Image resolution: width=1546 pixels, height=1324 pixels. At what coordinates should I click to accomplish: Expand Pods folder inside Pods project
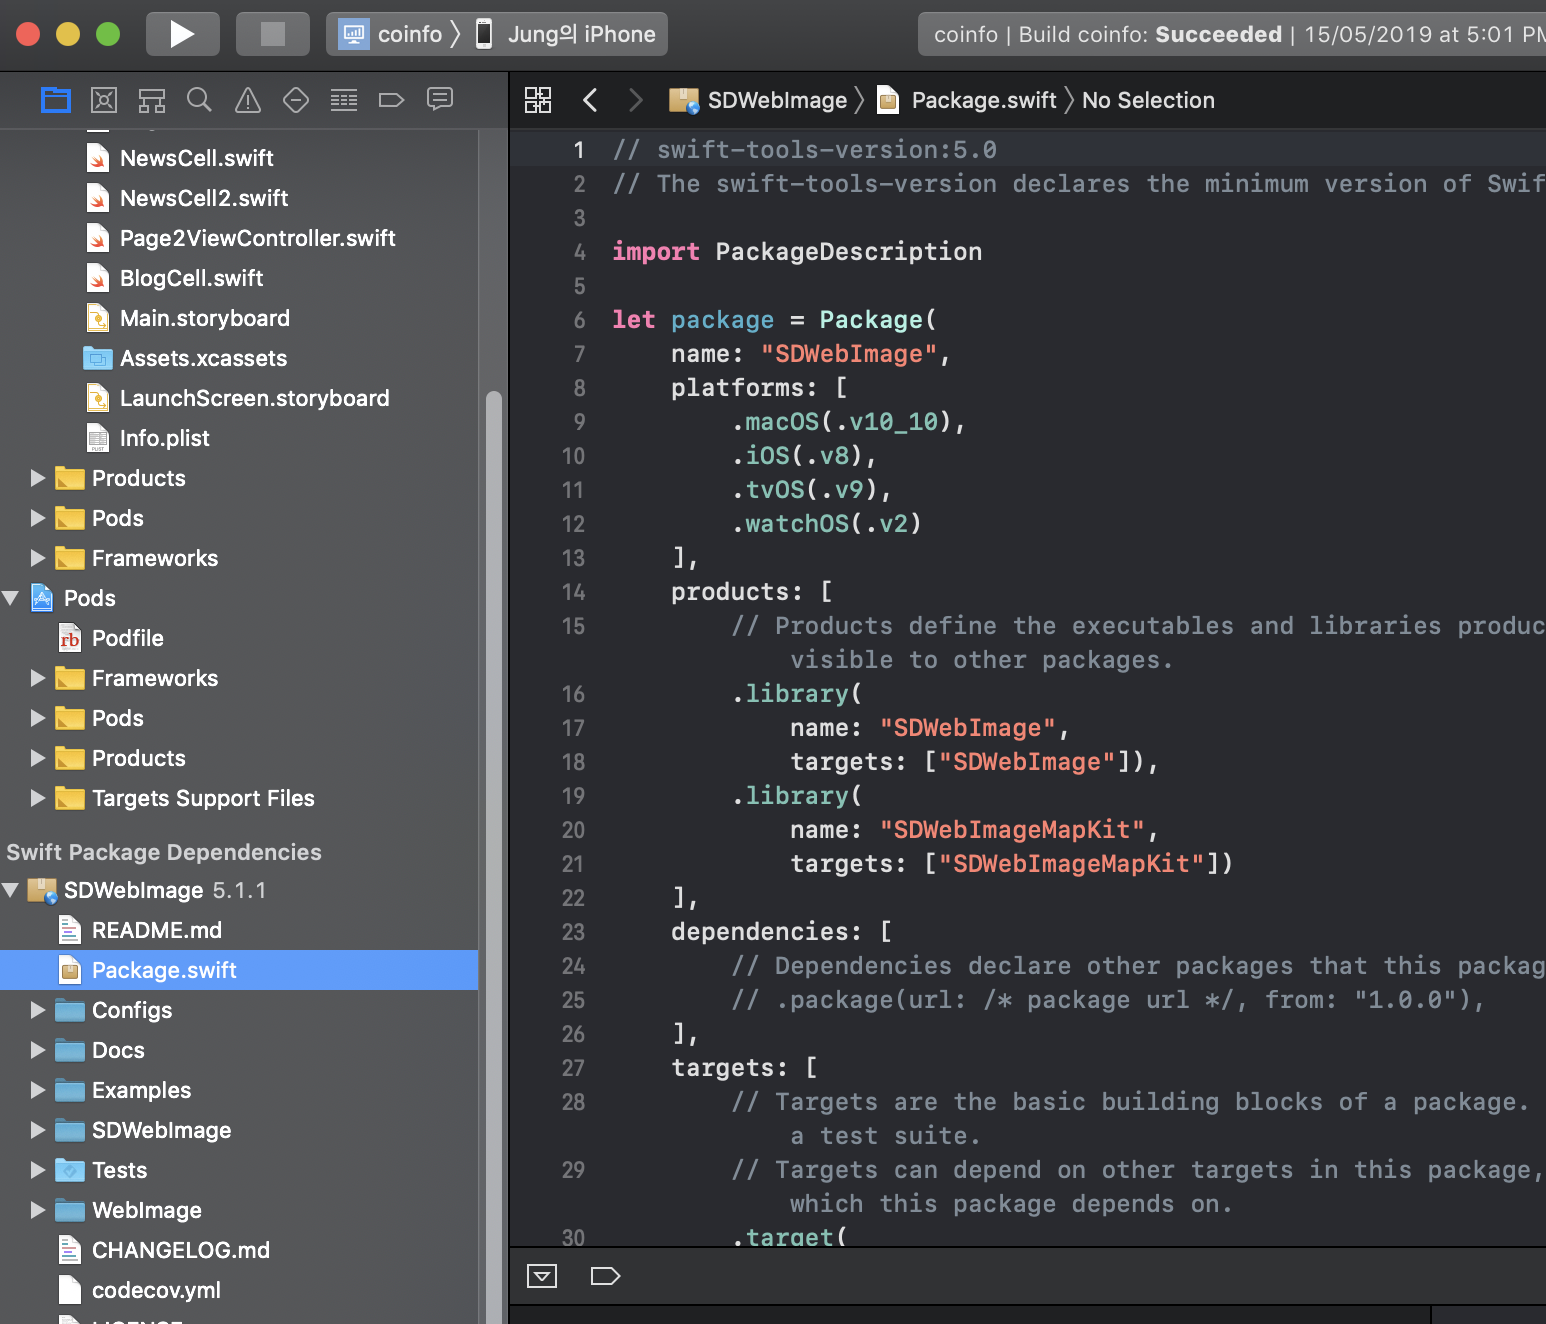[38, 718]
